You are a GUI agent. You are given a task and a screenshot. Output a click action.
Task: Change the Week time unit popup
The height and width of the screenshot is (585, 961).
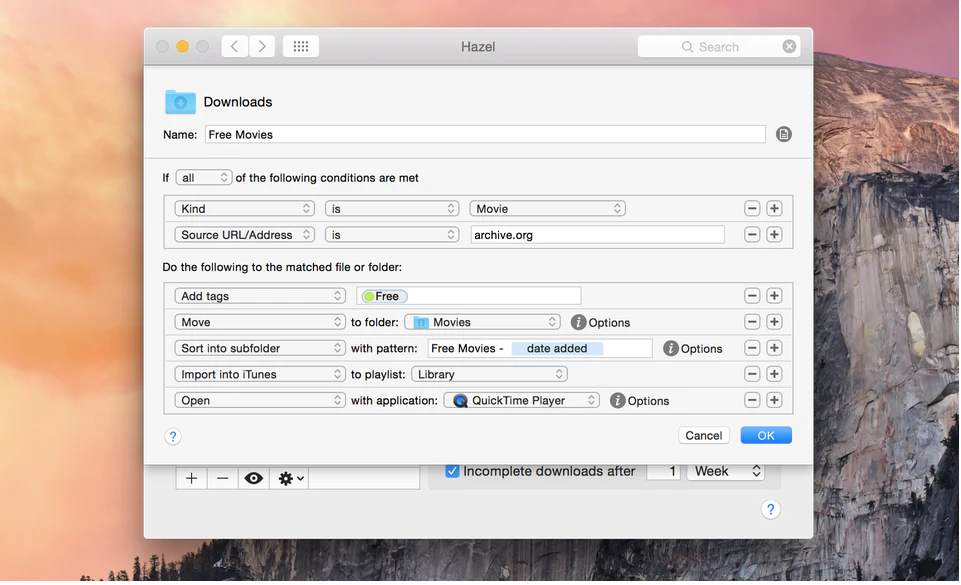(x=726, y=471)
